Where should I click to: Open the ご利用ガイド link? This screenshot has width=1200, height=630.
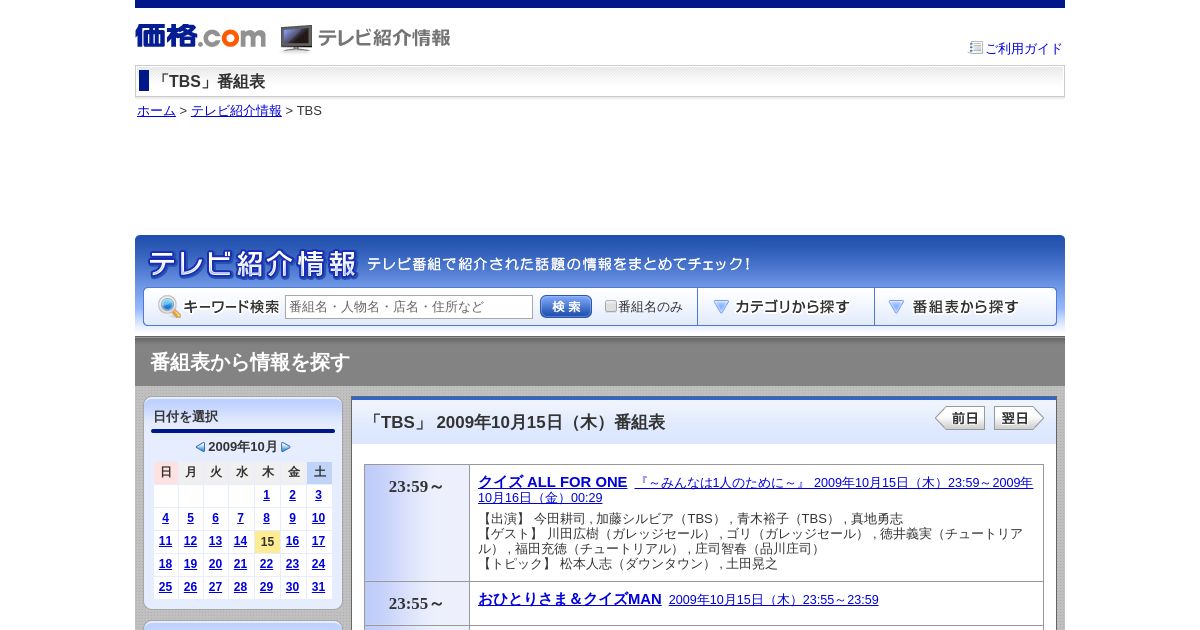[x=1023, y=48]
